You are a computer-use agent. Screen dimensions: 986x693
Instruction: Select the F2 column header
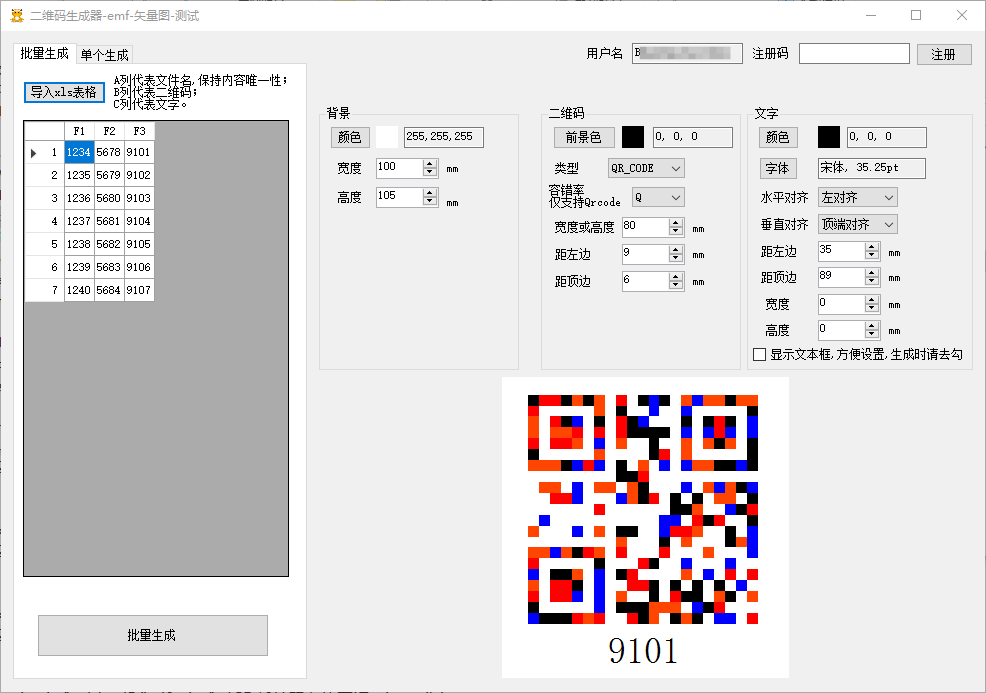point(109,131)
